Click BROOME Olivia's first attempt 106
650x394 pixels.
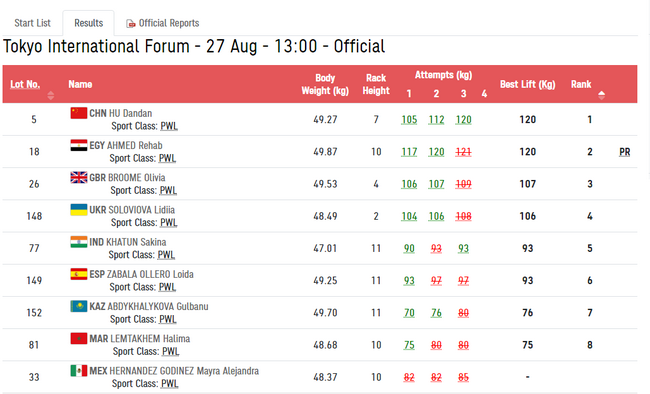coord(409,184)
